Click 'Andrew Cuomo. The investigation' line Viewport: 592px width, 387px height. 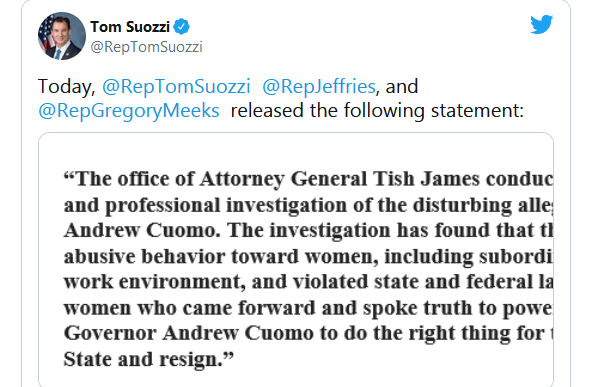click(x=308, y=230)
